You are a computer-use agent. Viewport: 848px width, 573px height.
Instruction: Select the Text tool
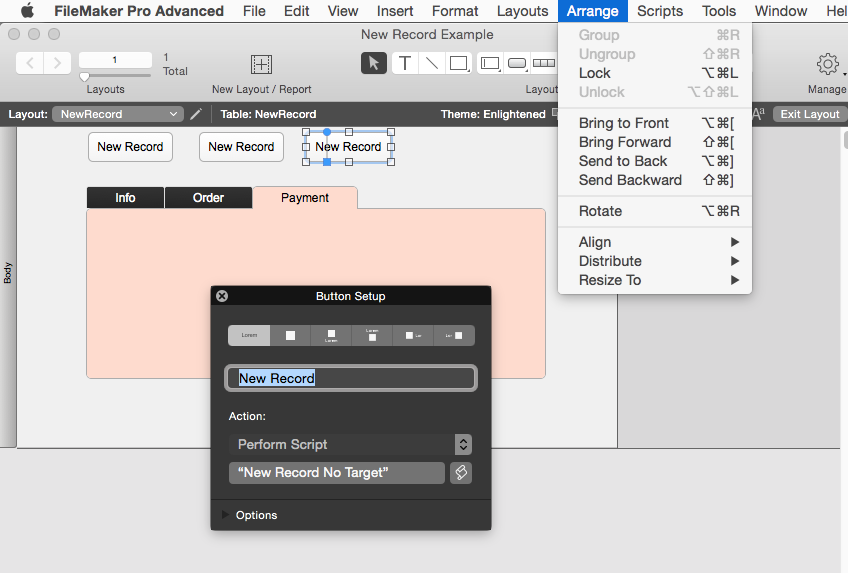click(405, 63)
